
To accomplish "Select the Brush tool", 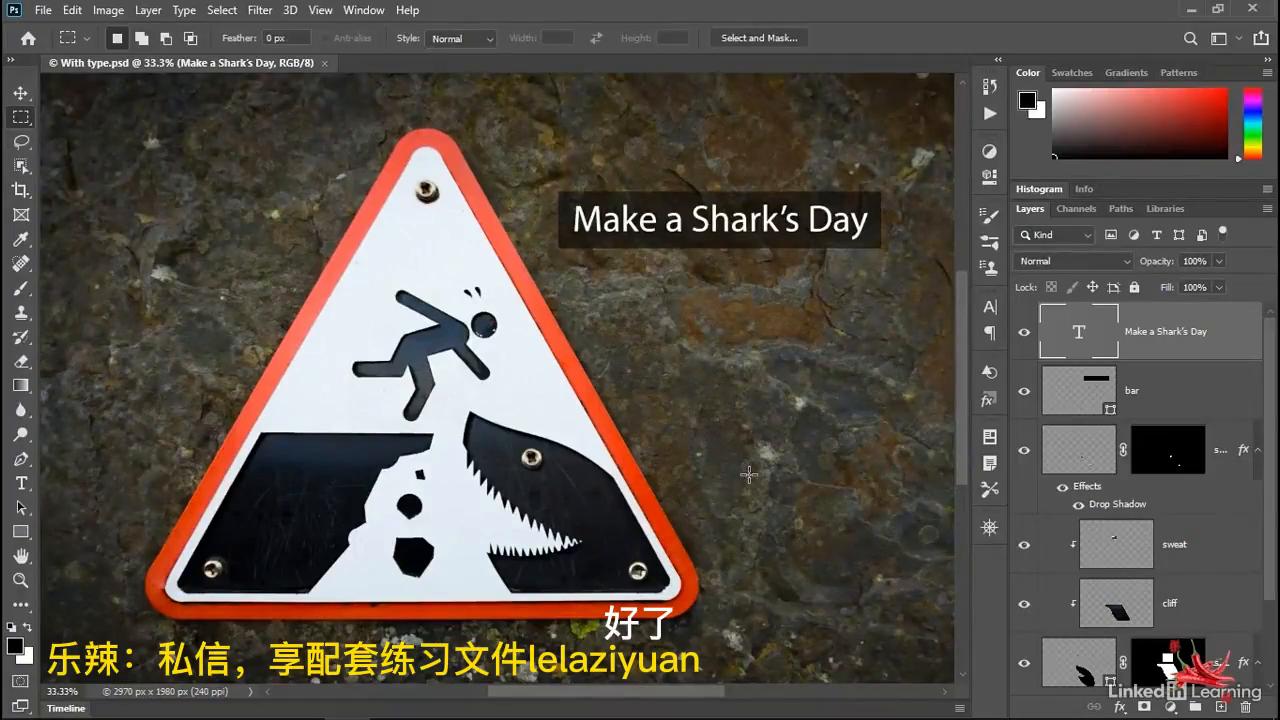I will point(21,288).
